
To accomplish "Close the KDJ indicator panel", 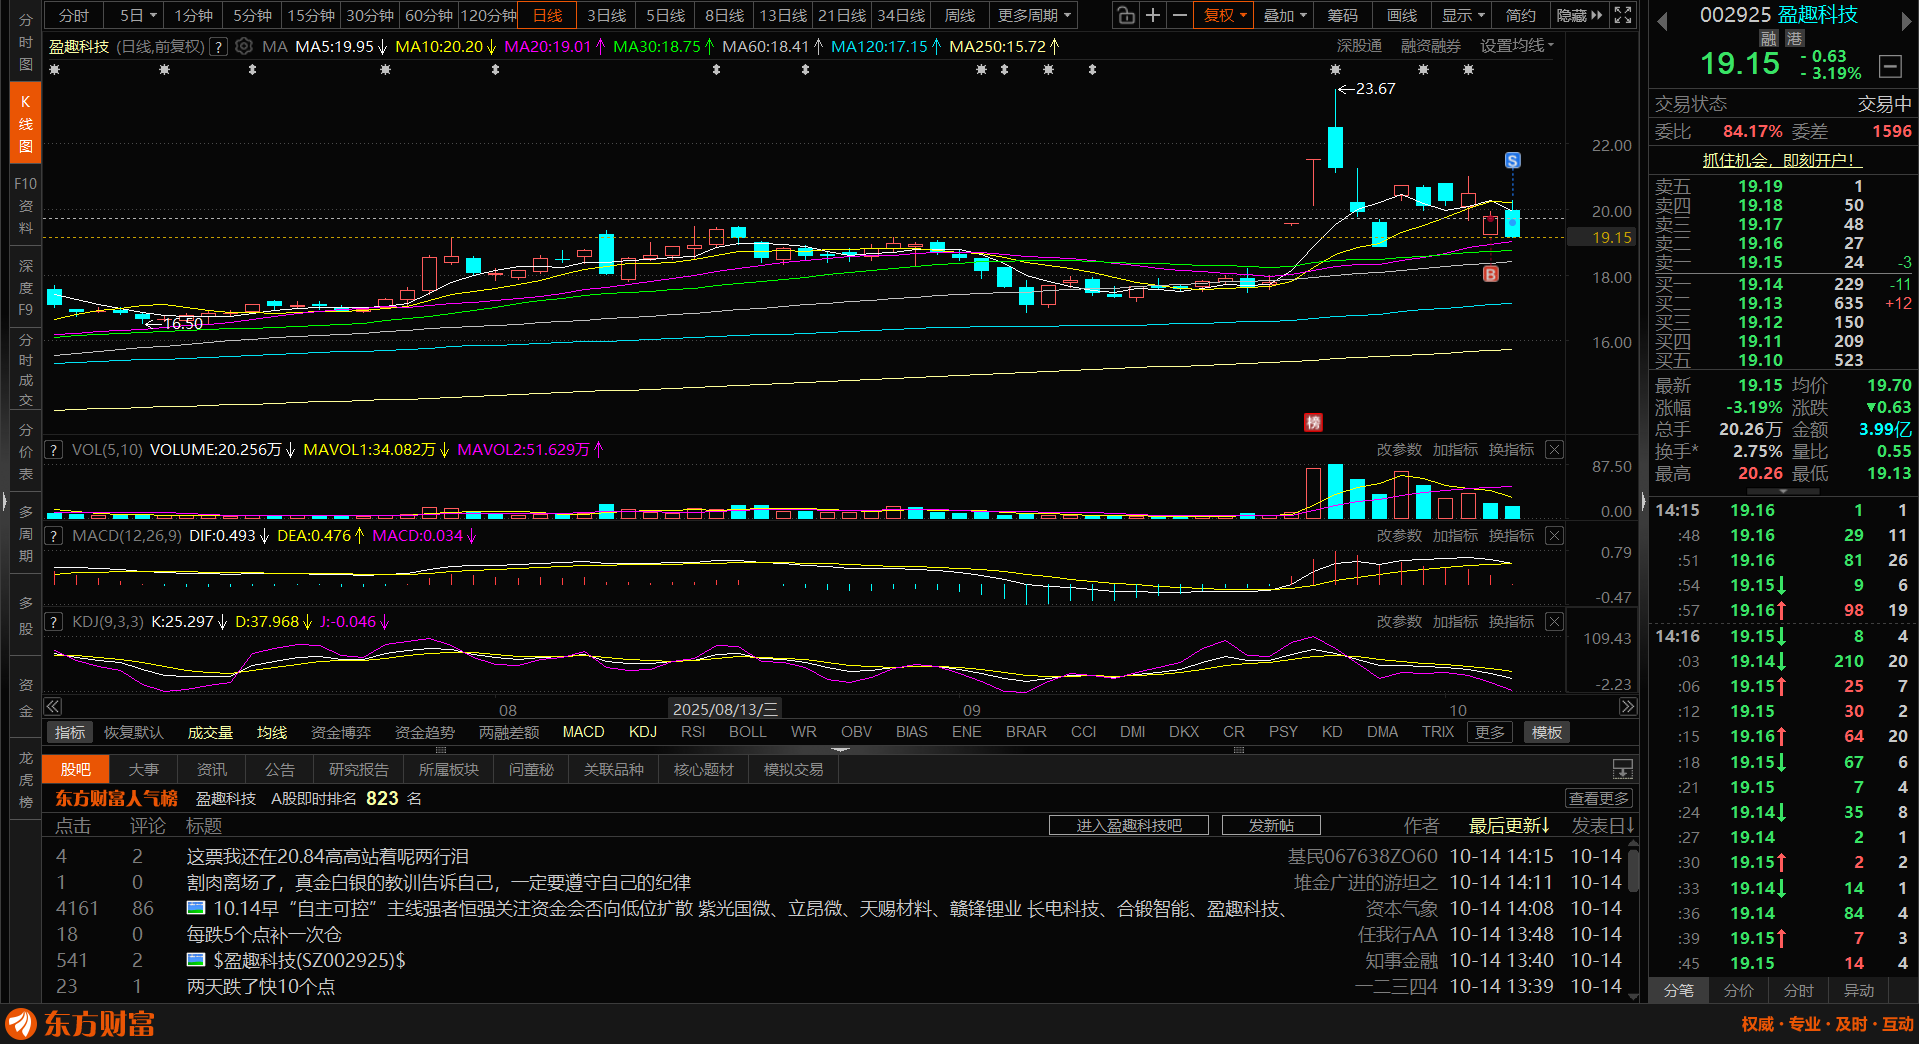I will (x=1554, y=622).
